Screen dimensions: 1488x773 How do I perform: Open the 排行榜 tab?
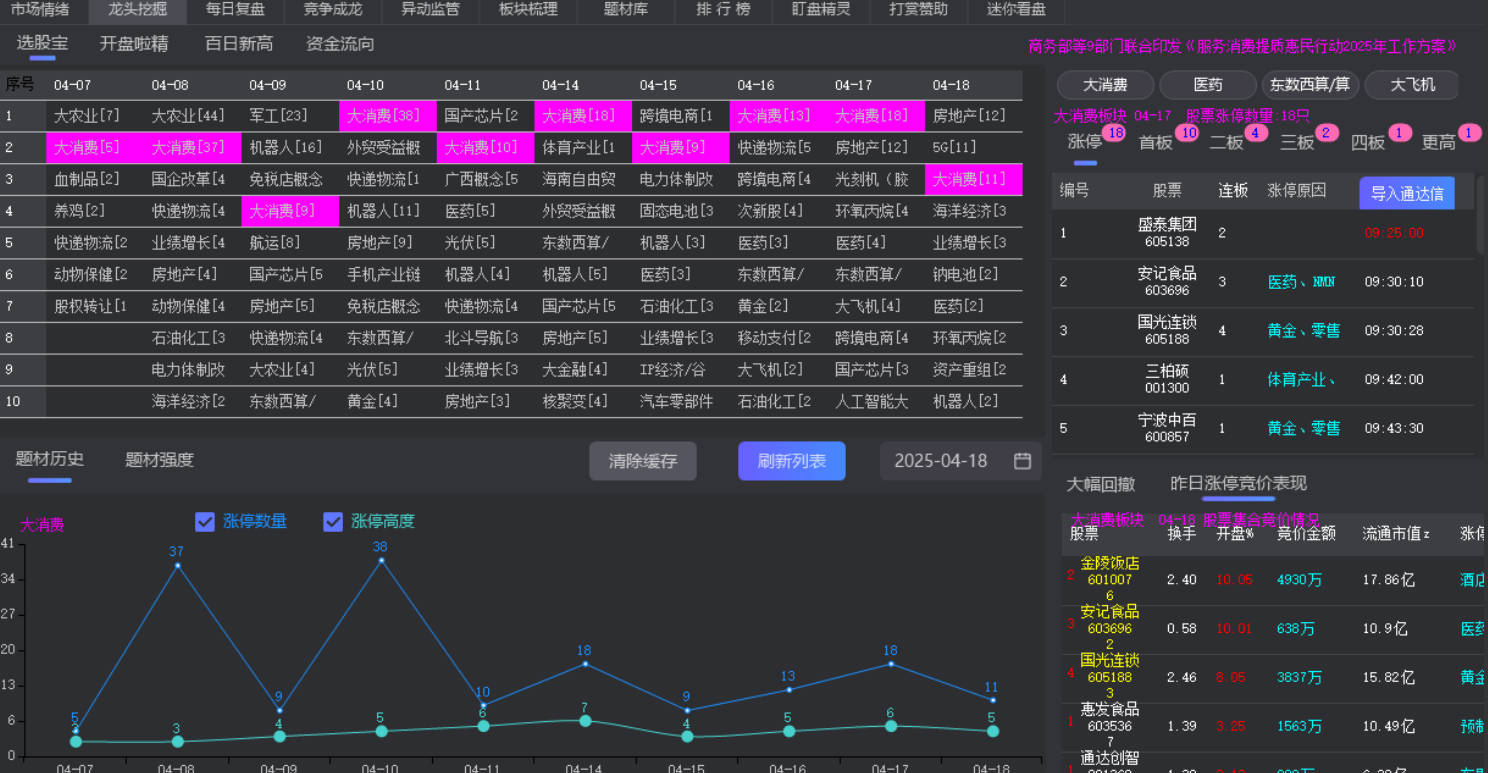[723, 10]
